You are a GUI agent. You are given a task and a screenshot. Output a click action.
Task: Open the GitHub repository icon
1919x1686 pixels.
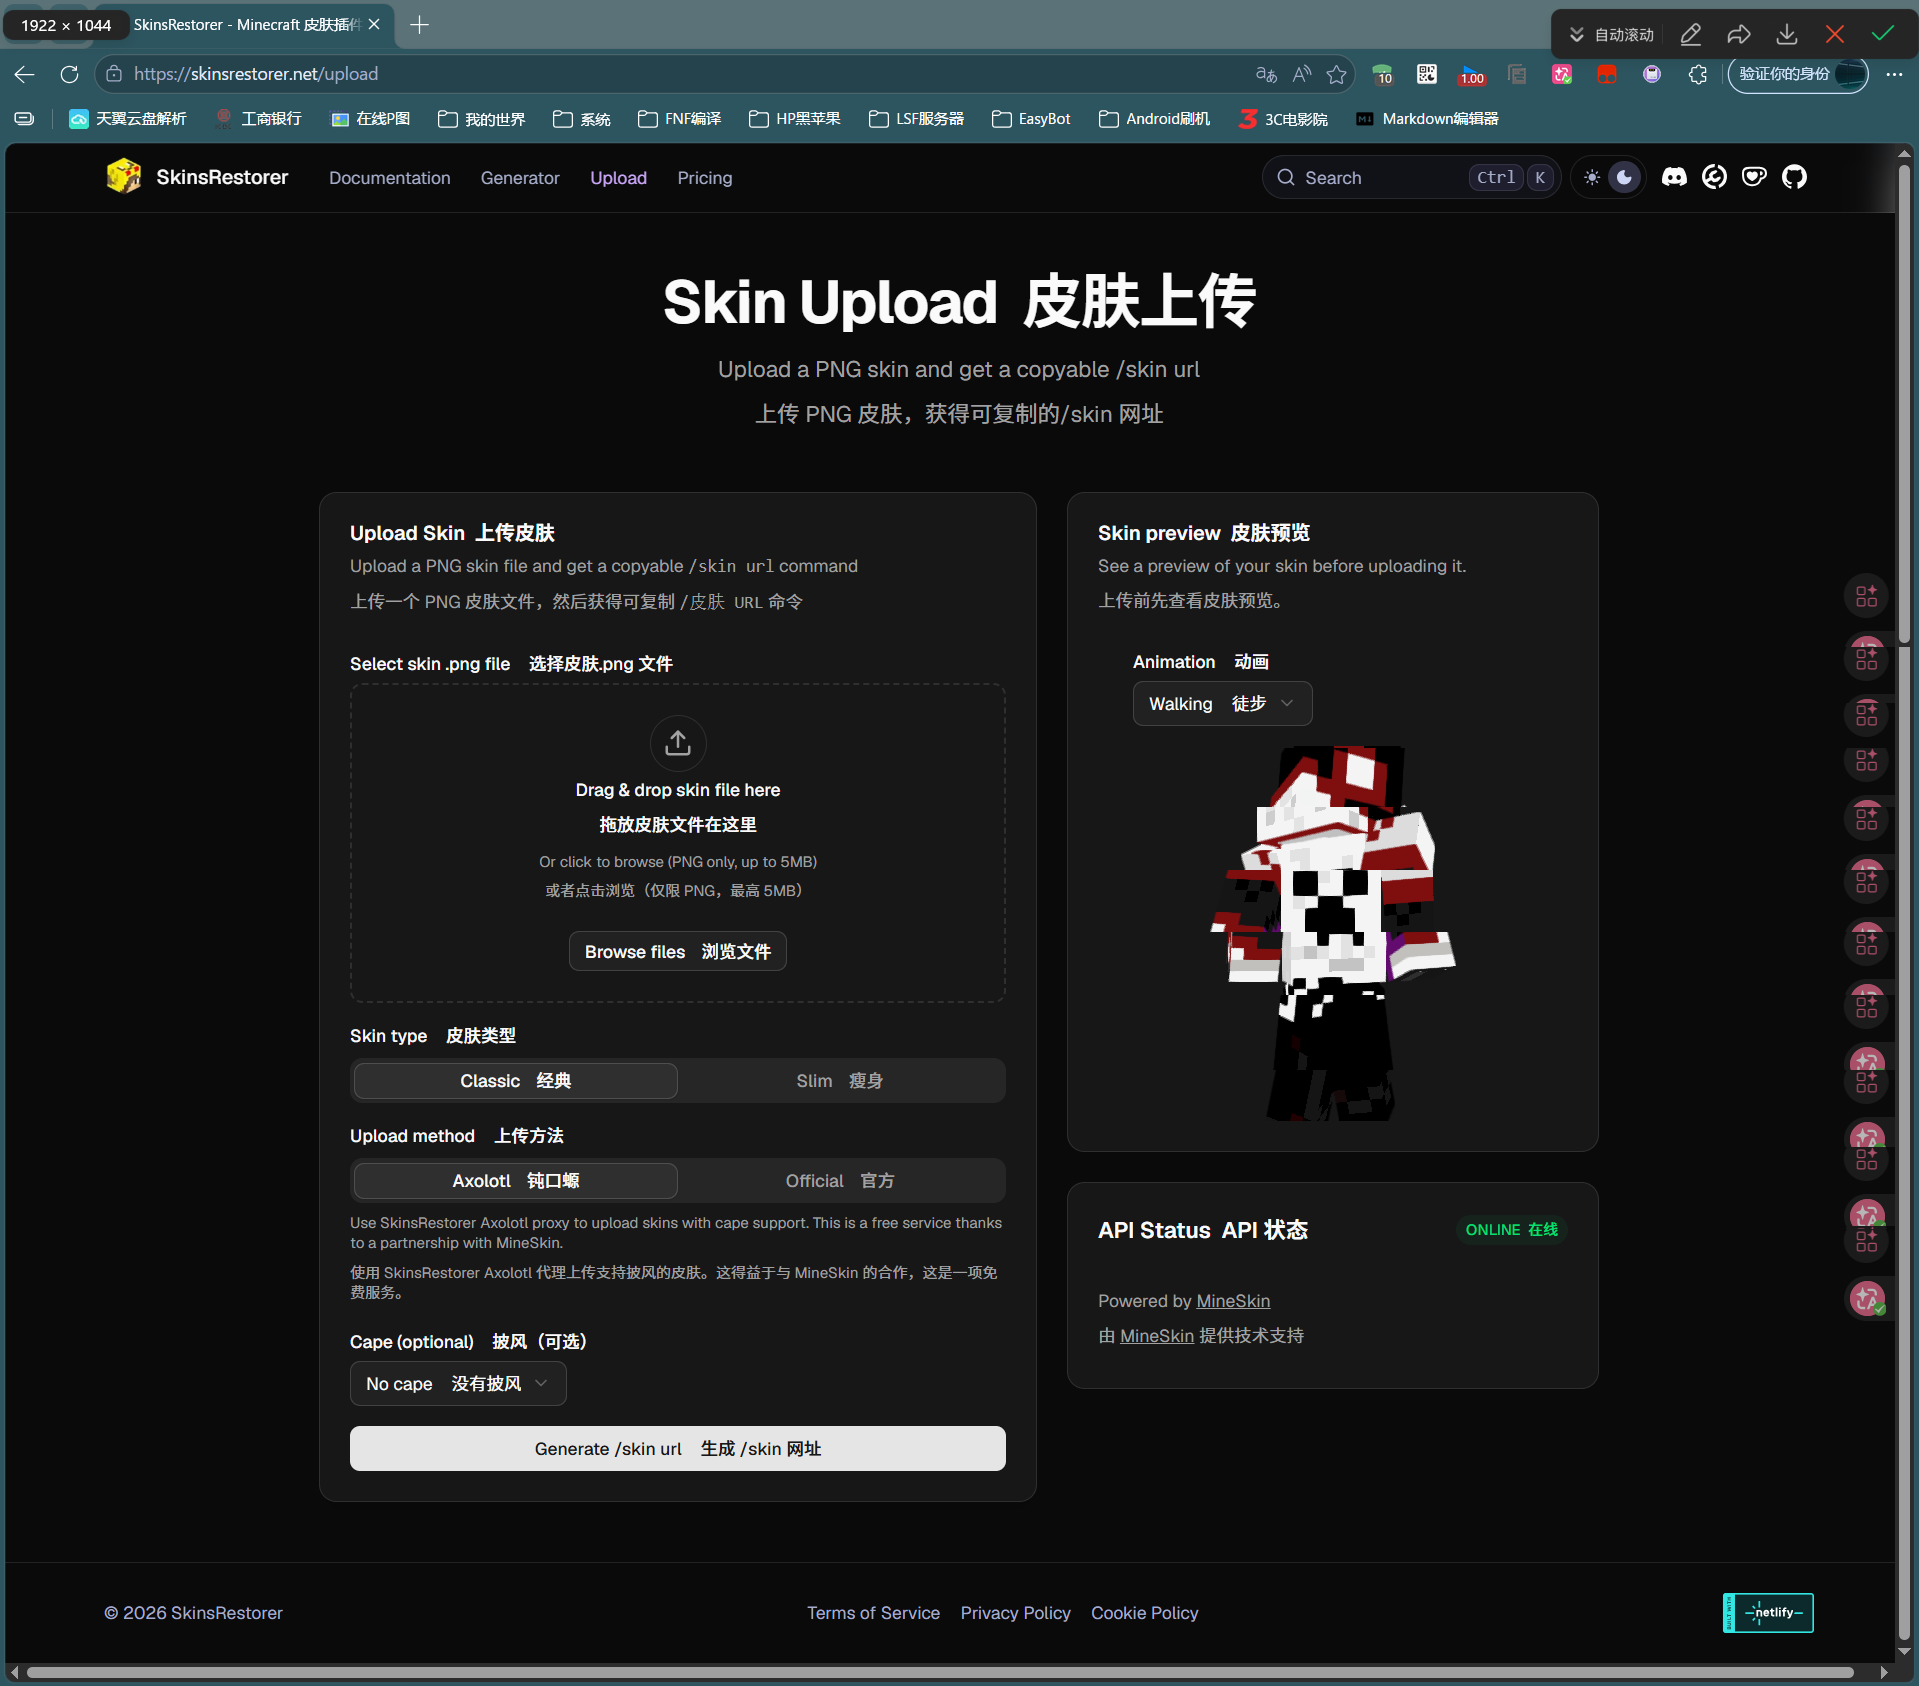coord(1795,177)
